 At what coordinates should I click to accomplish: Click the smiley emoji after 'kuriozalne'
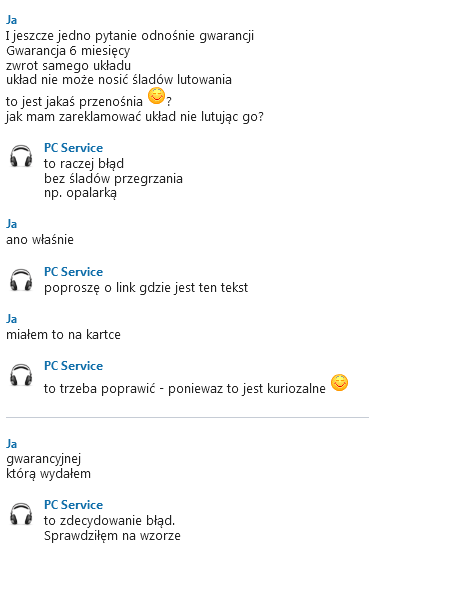(339, 383)
